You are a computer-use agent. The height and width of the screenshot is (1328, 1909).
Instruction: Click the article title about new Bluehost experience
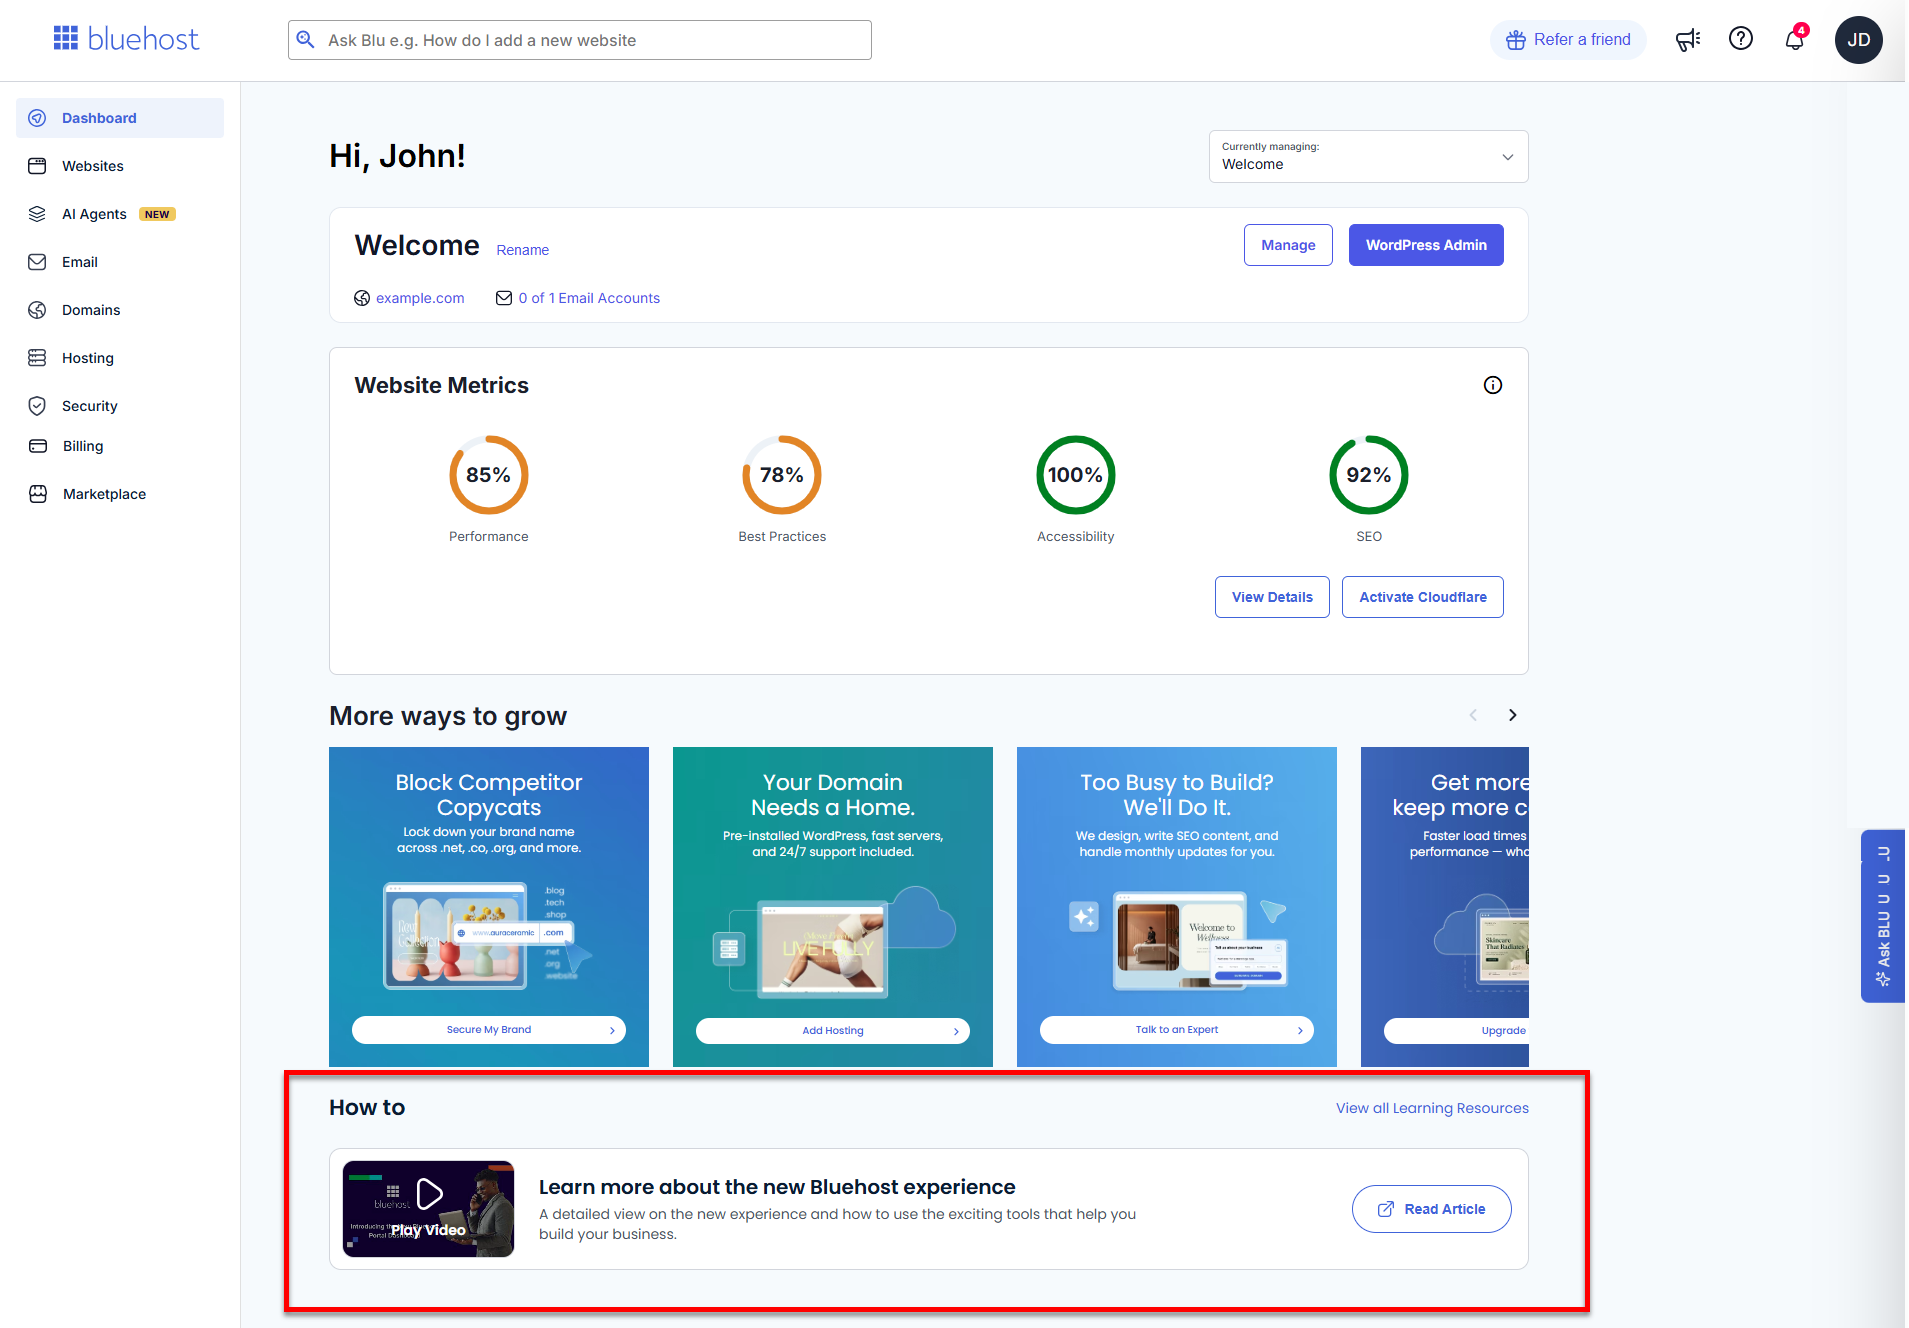tap(777, 1187)
